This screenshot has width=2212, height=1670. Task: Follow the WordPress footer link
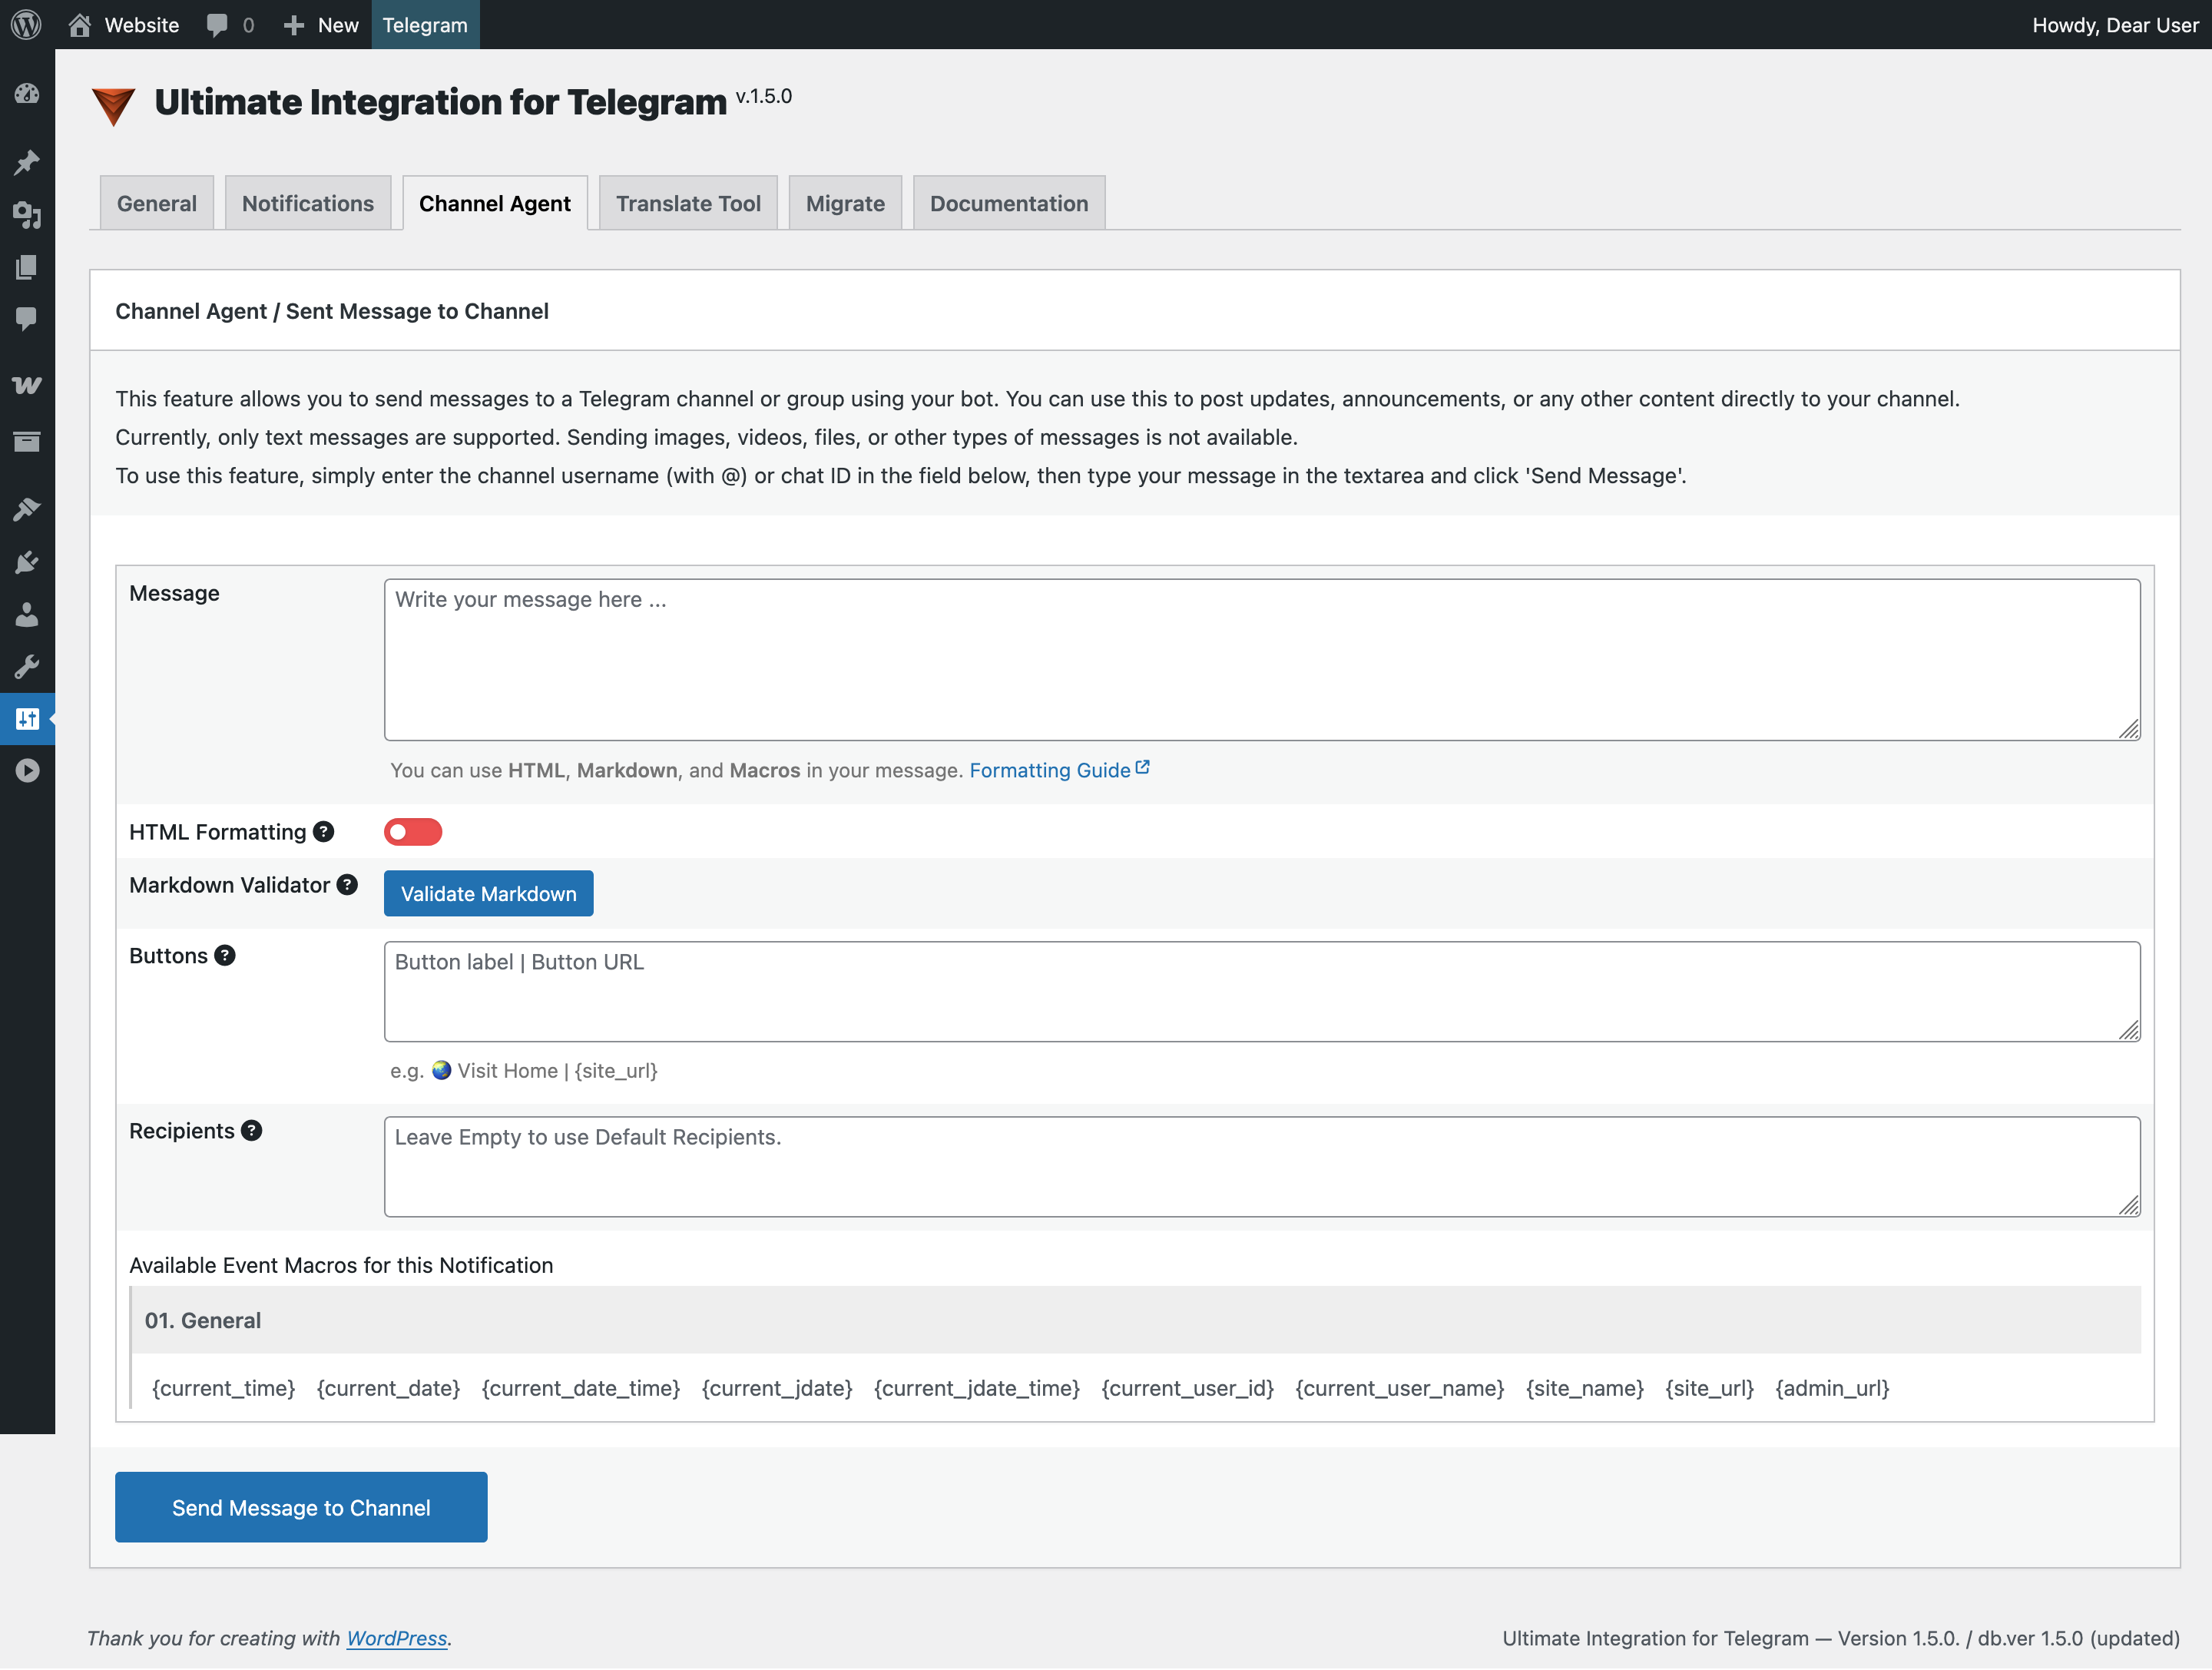[397, 1638]
